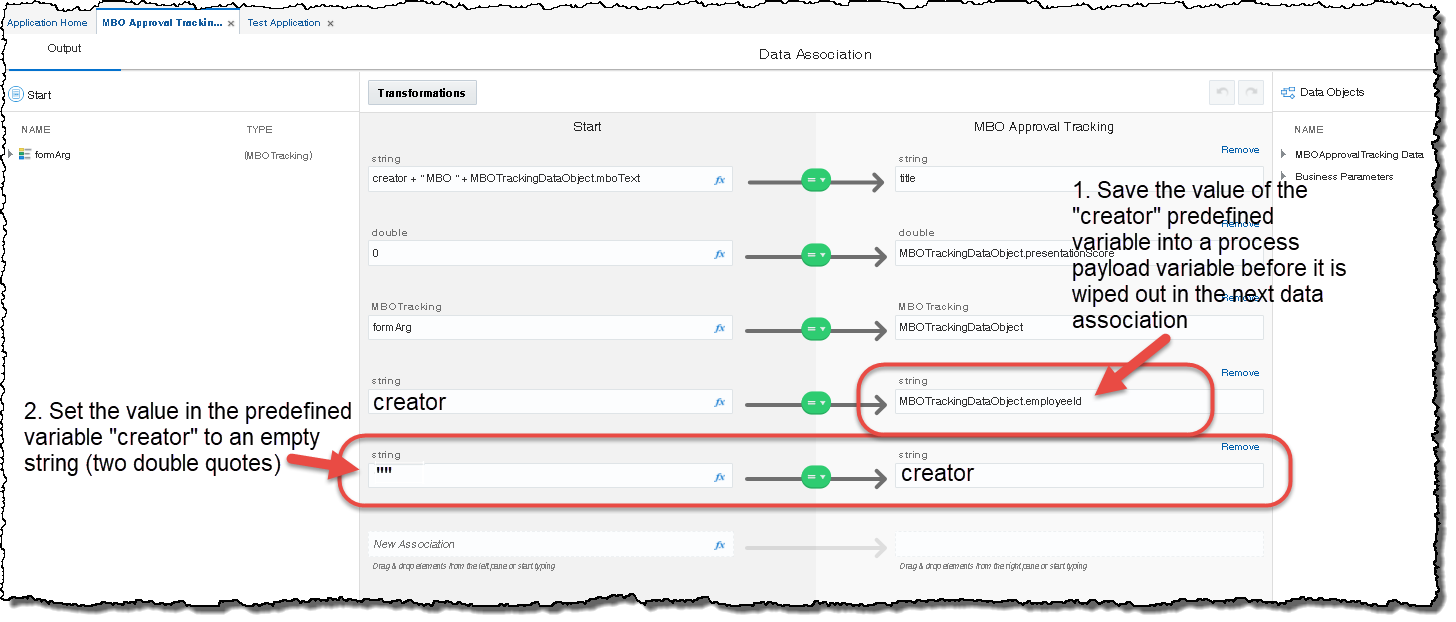Open operator dropdown for the creator target association
The image size is (1456, 622).
[817, 477]
